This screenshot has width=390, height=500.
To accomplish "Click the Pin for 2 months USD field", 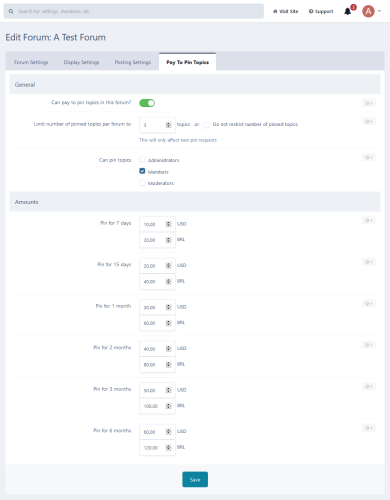I will (157, 349).
